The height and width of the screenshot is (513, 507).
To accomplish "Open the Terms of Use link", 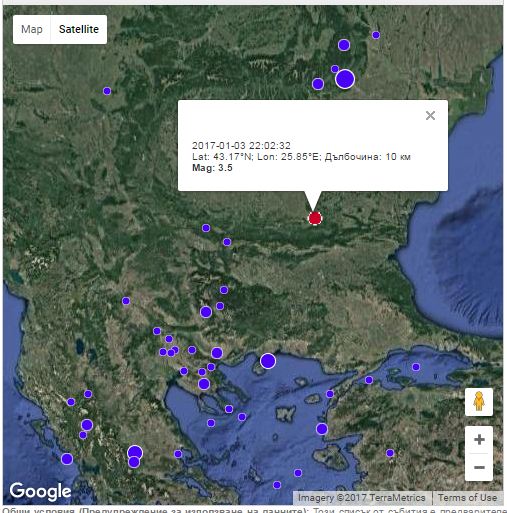I will [467, 497].
